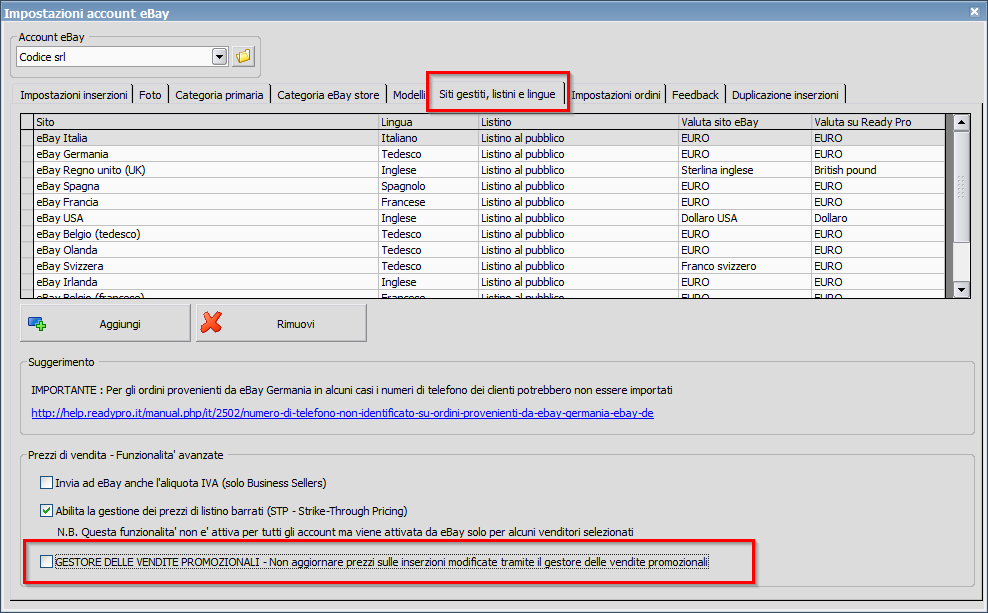This screenshot has height=613, width=988.
Task: Open the Duplicazione inserzioni tab
Action: [785, 95]
